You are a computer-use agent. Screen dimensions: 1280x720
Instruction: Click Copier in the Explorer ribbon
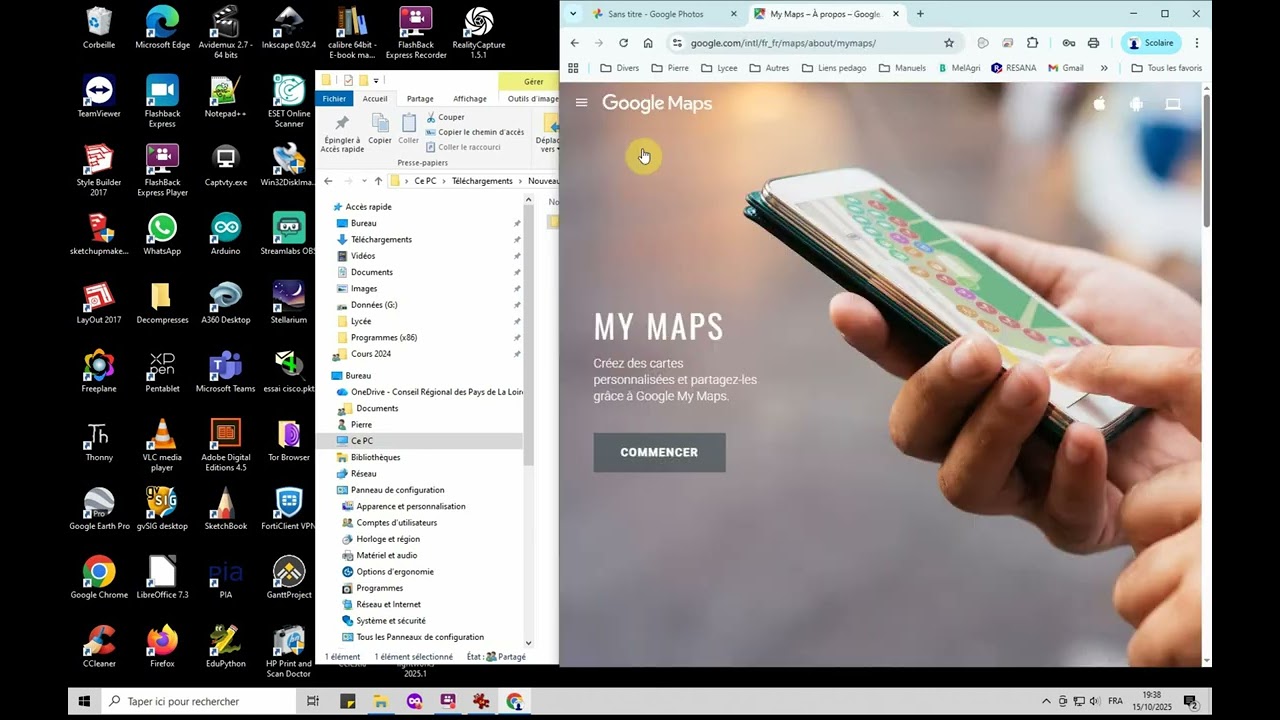click(x=380, y=129)
